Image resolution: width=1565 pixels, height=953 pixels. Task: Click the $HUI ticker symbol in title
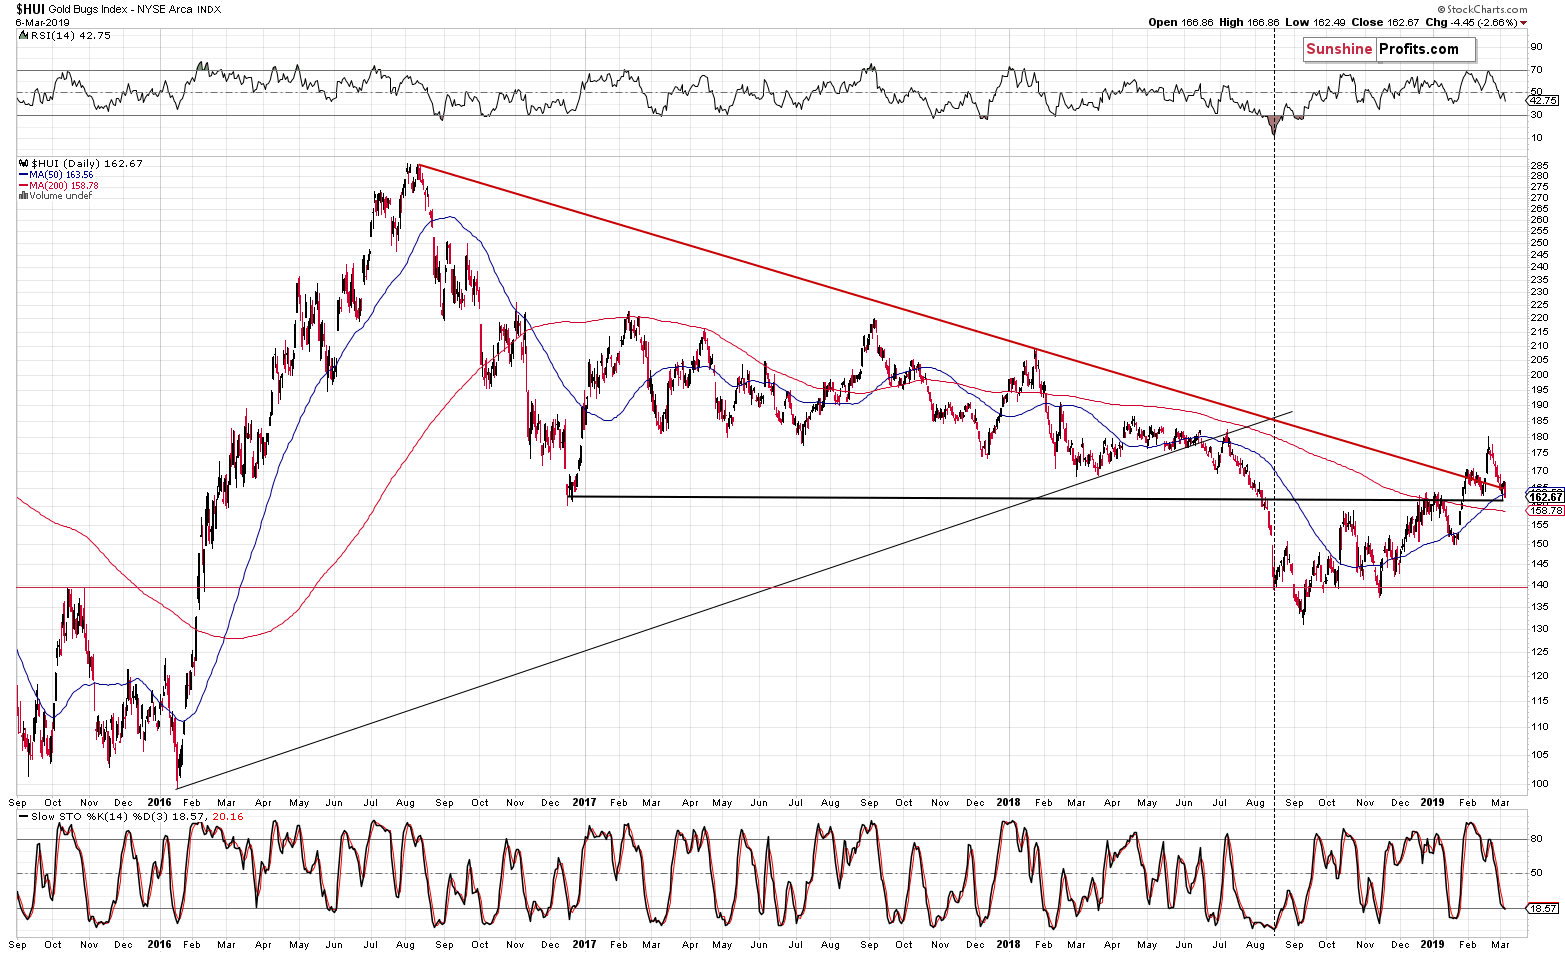(30, 9)
